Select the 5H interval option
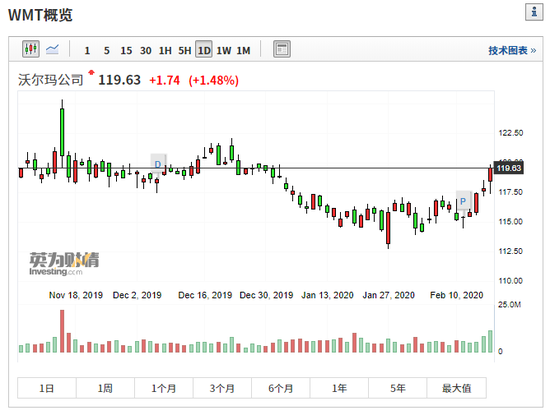Screen dimensions: 550x415 pos(185,51)
